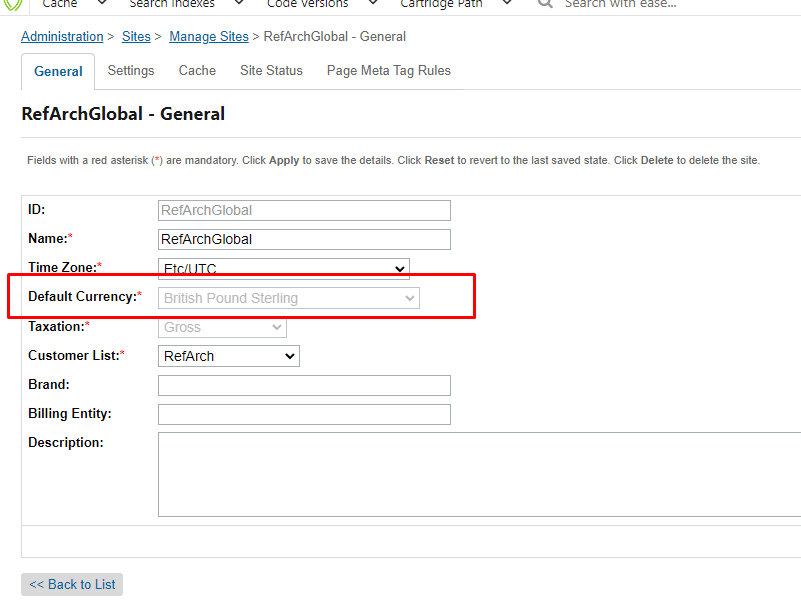The image size is (801, 600).
Task: Follow the Administration breadcrumb link
Action: 62,37
